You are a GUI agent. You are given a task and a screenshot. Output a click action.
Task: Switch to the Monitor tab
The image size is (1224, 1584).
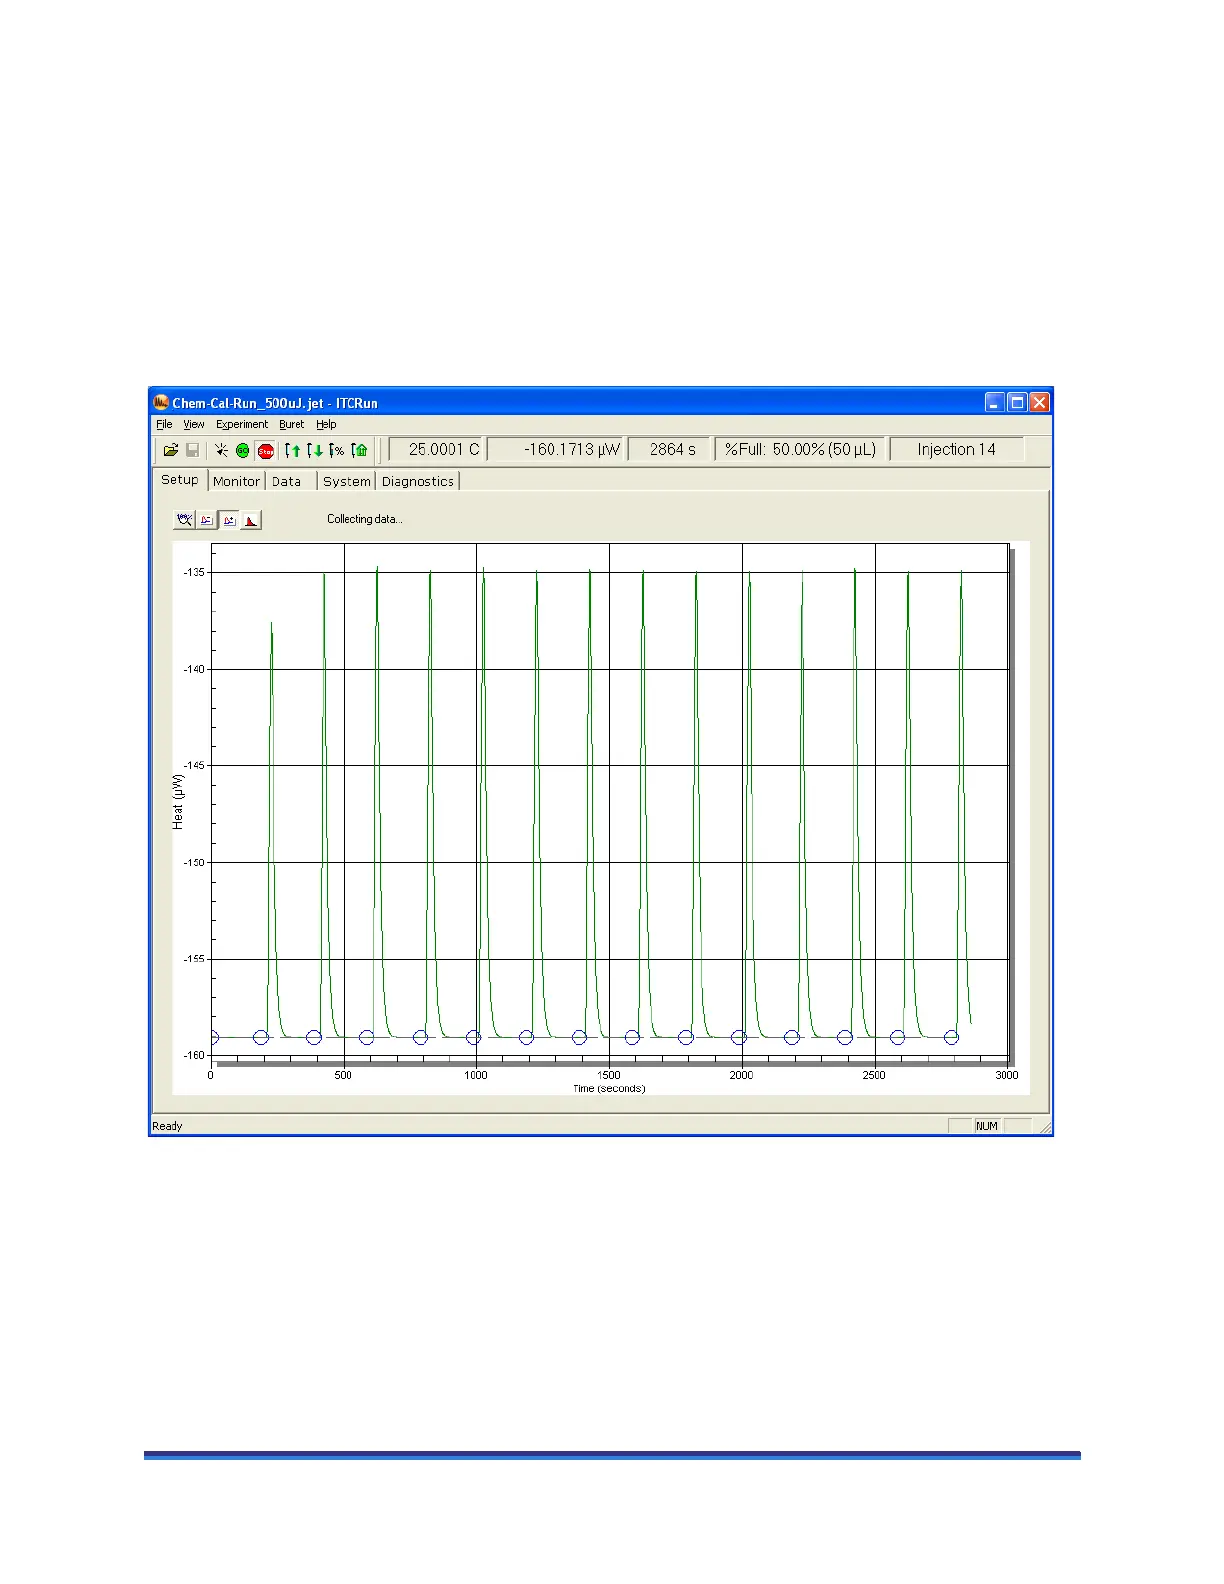tap(236, 482)
